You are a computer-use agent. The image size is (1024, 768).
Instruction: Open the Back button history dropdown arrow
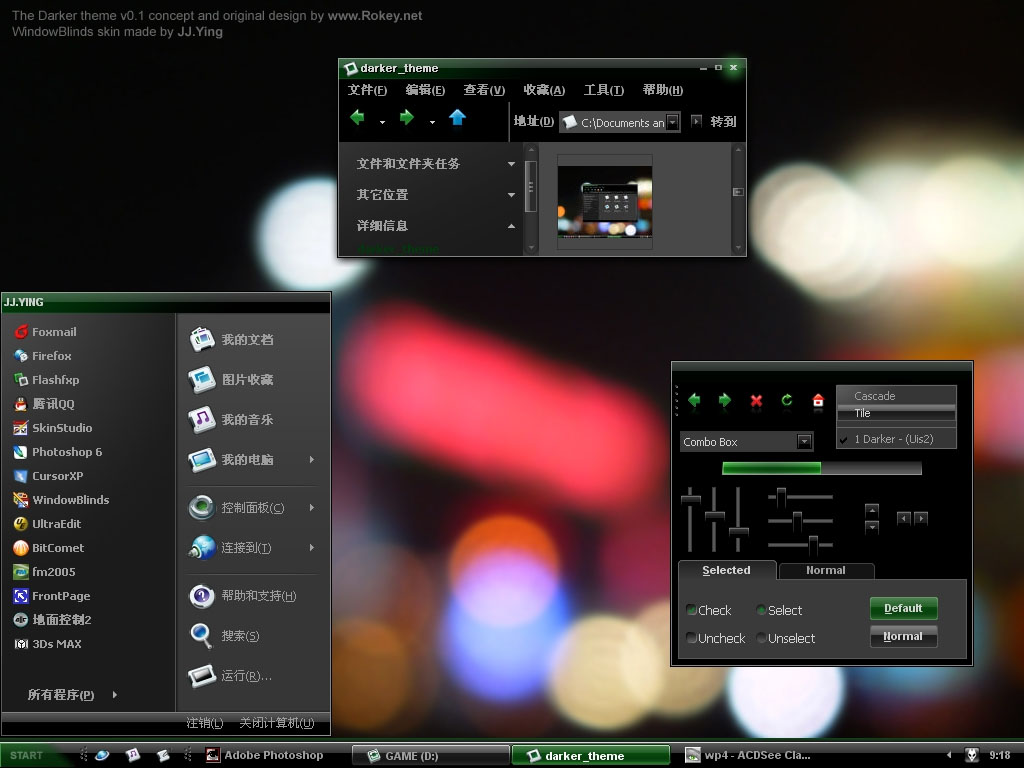click(x=382, y=121)
